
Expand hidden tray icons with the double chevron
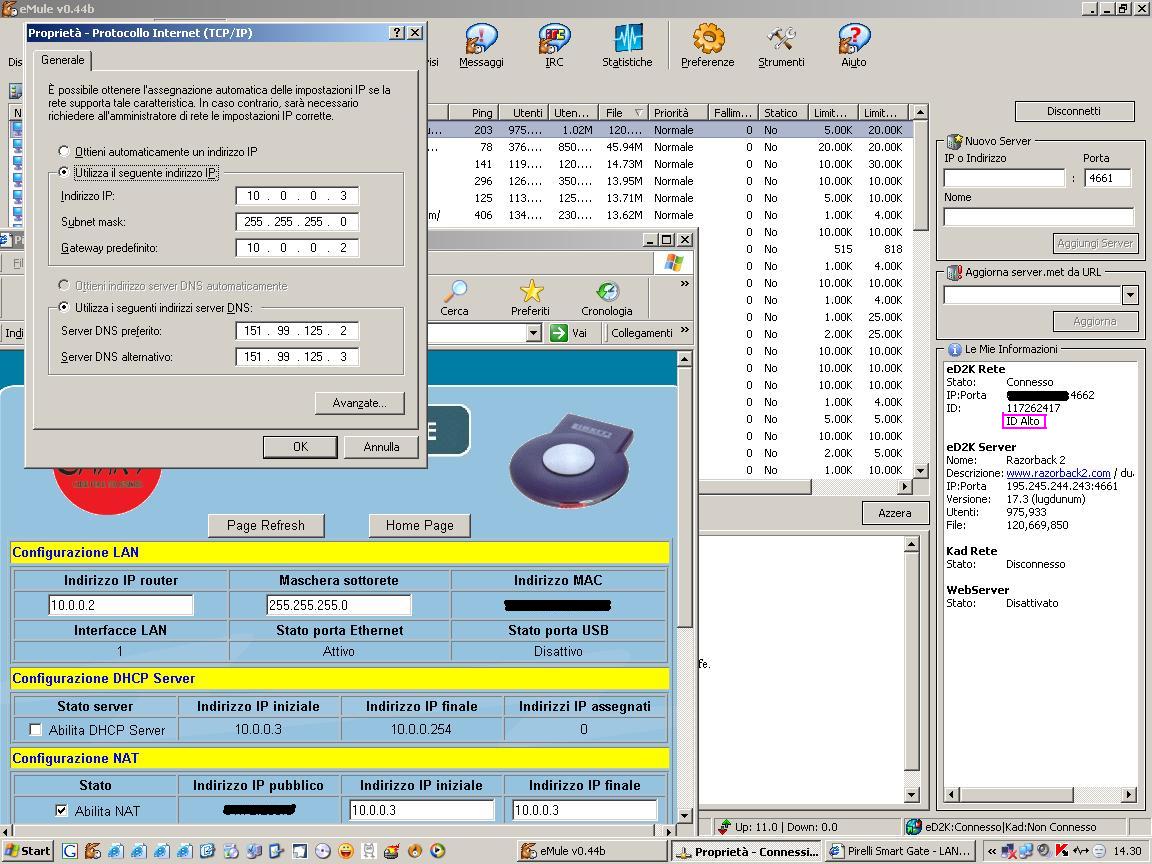click(992, 851)
